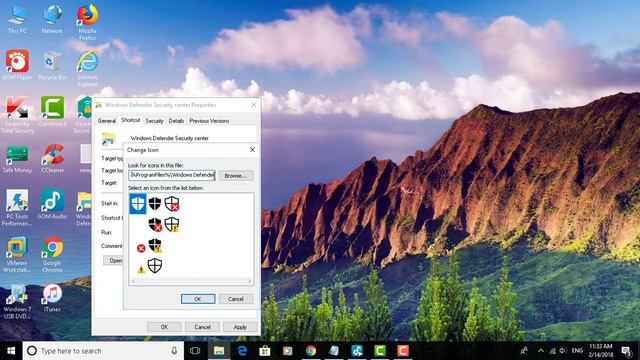Select the blue shield icon in Change Icon list

click(138, 203)
